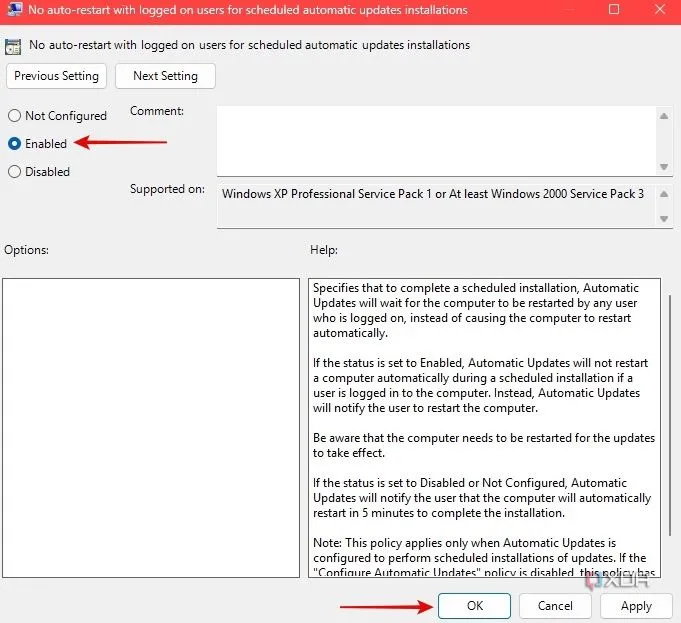Screen dimensions: 681x623
Task: Click the 'Options:' label
Action: pos(26,250)
